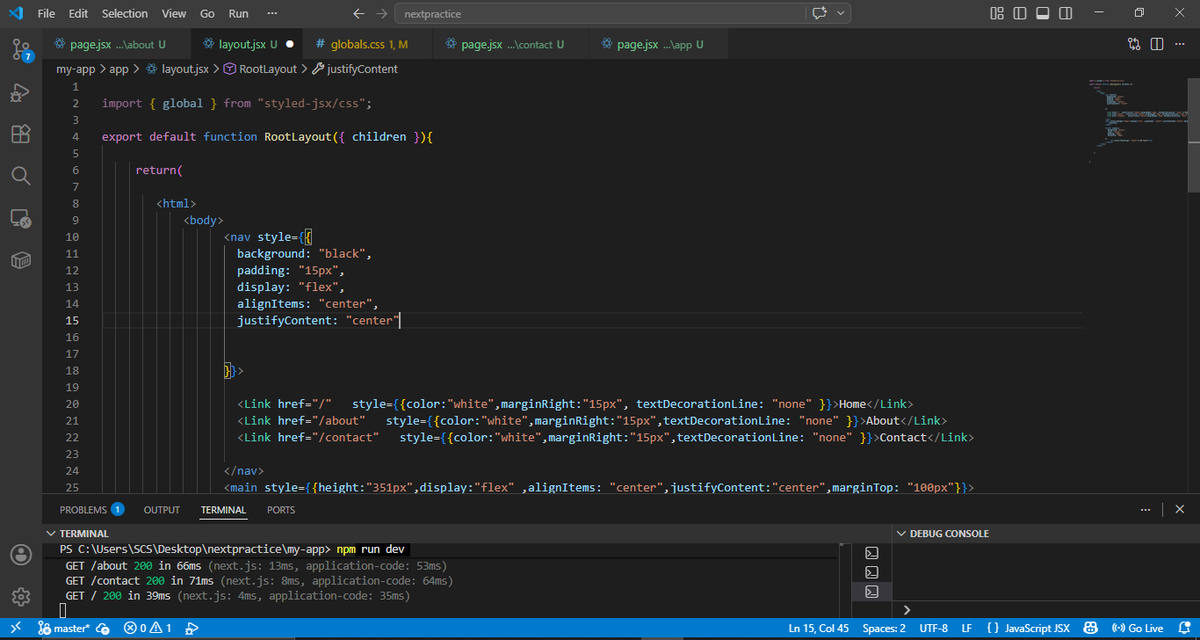The width and height of the screenshot is (1200, 640).
Task: Click justifyContent in the breadcrumb
Action: pyautogui.click(x=362, y=69)
